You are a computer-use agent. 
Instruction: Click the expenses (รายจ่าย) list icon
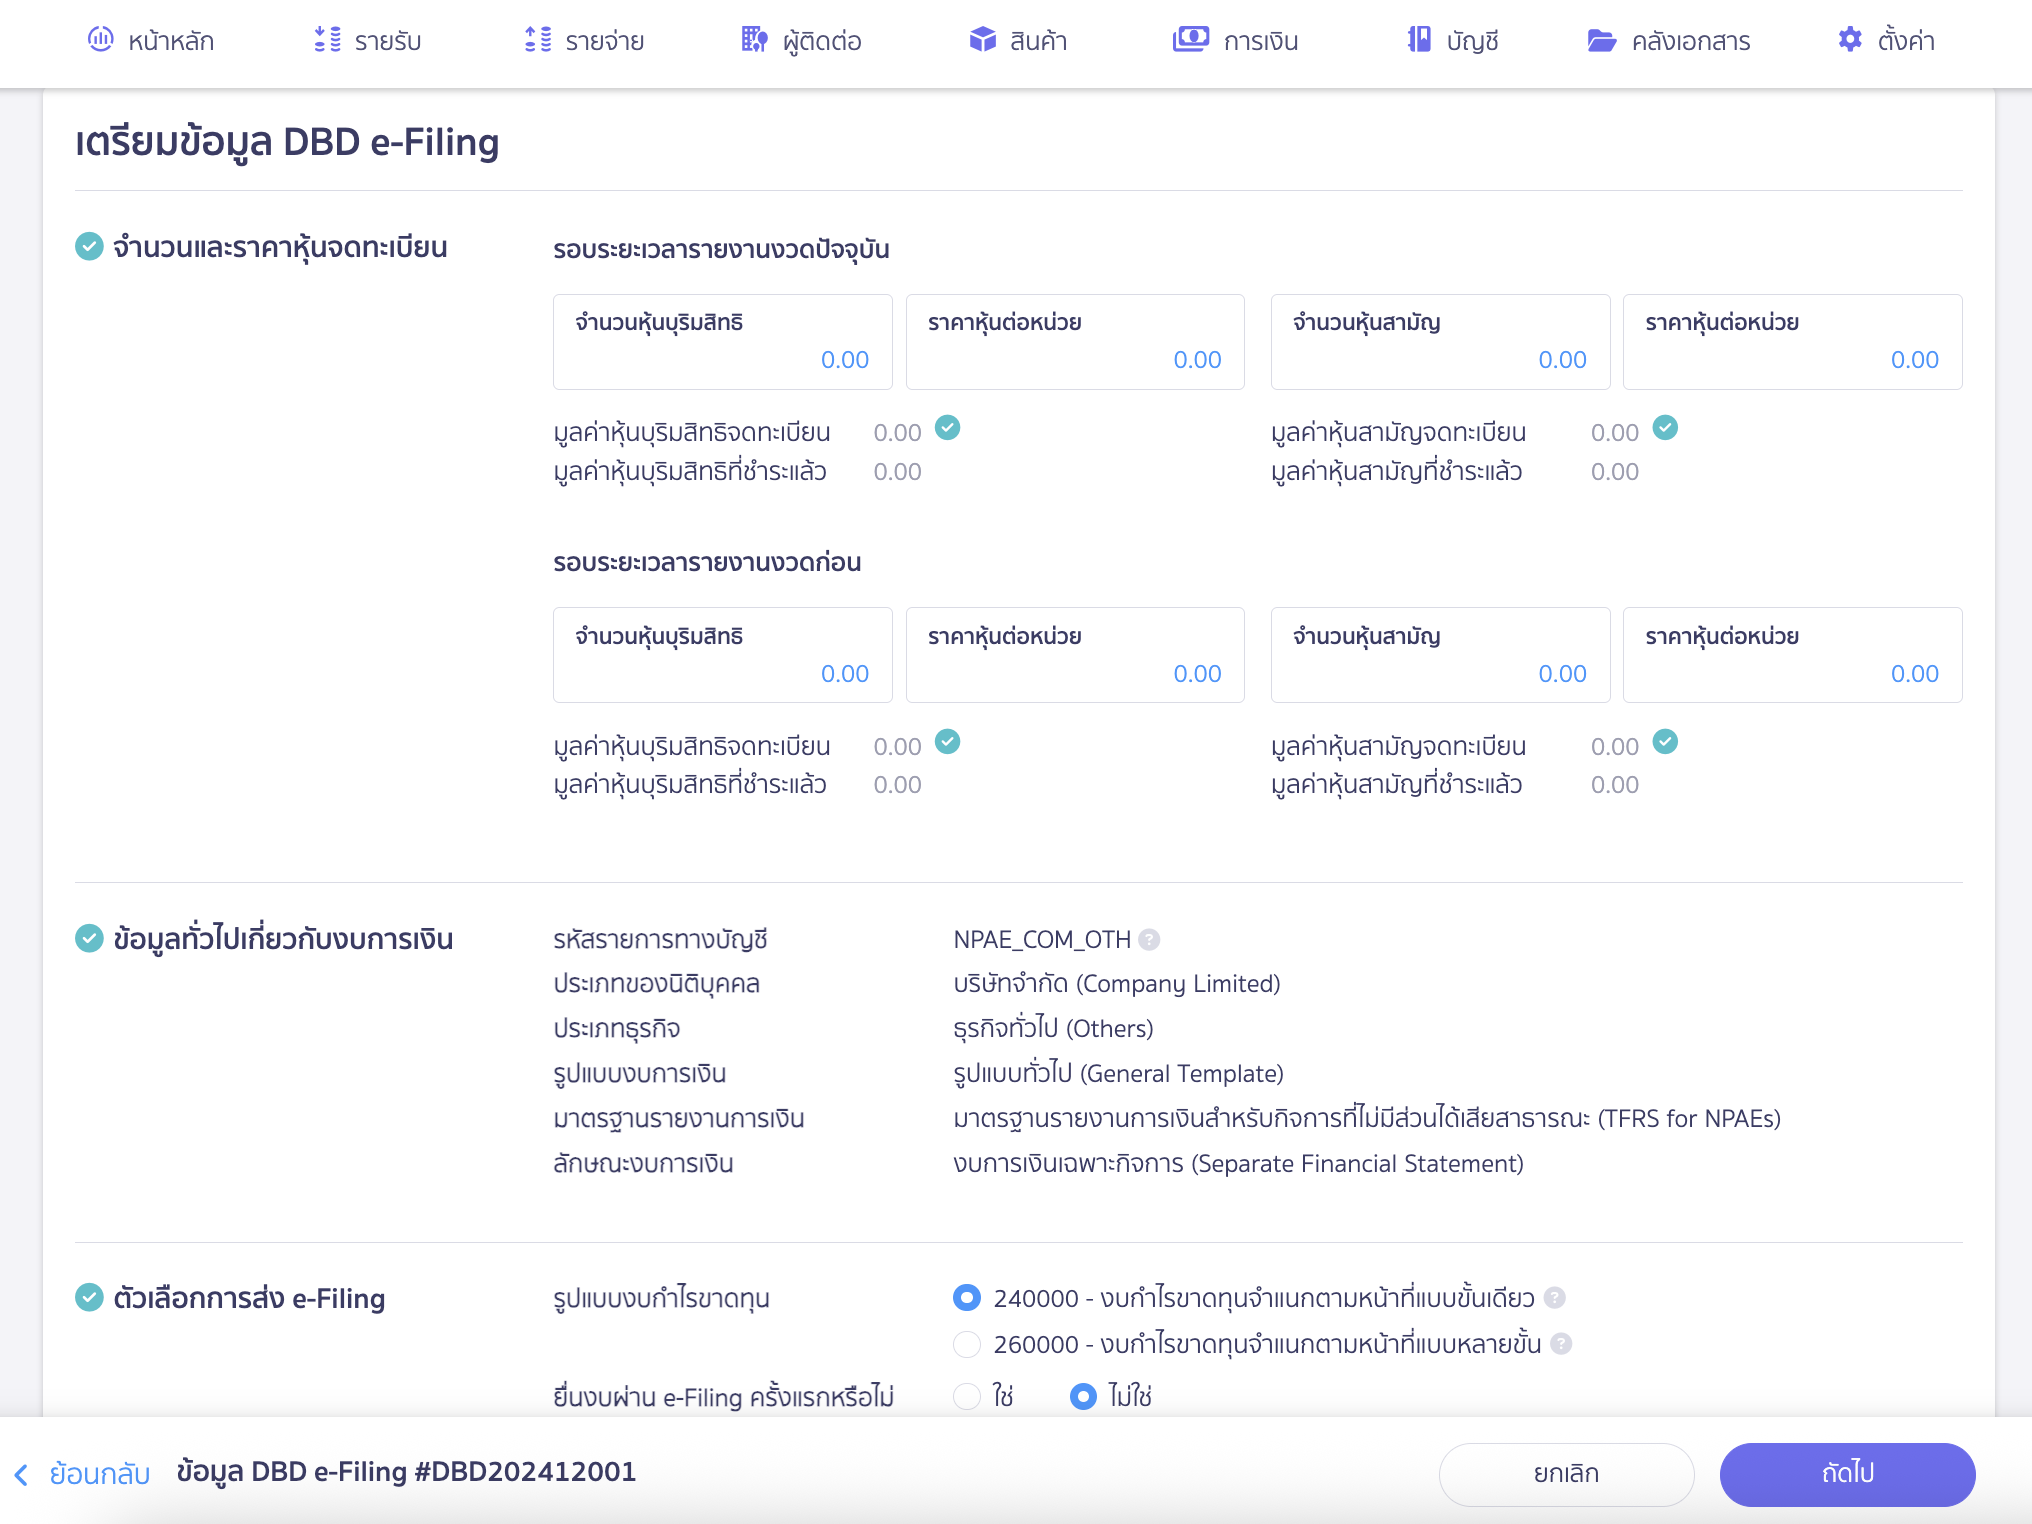pos(538,40)
